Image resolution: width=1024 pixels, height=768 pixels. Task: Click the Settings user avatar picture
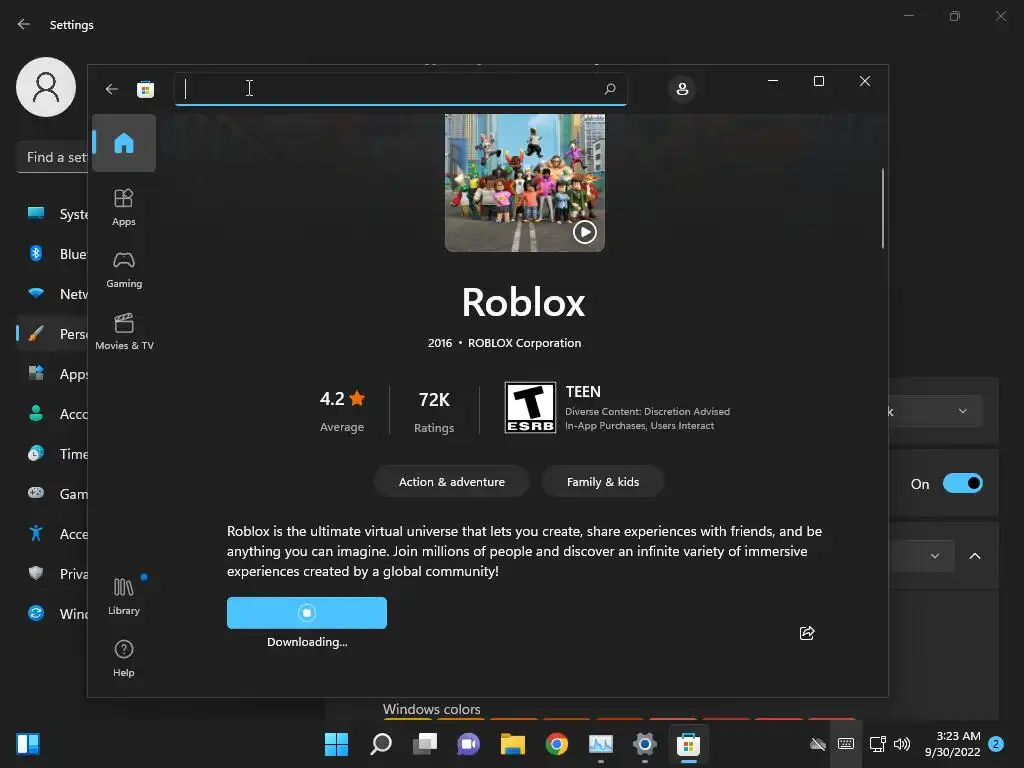tap(46, 87)
